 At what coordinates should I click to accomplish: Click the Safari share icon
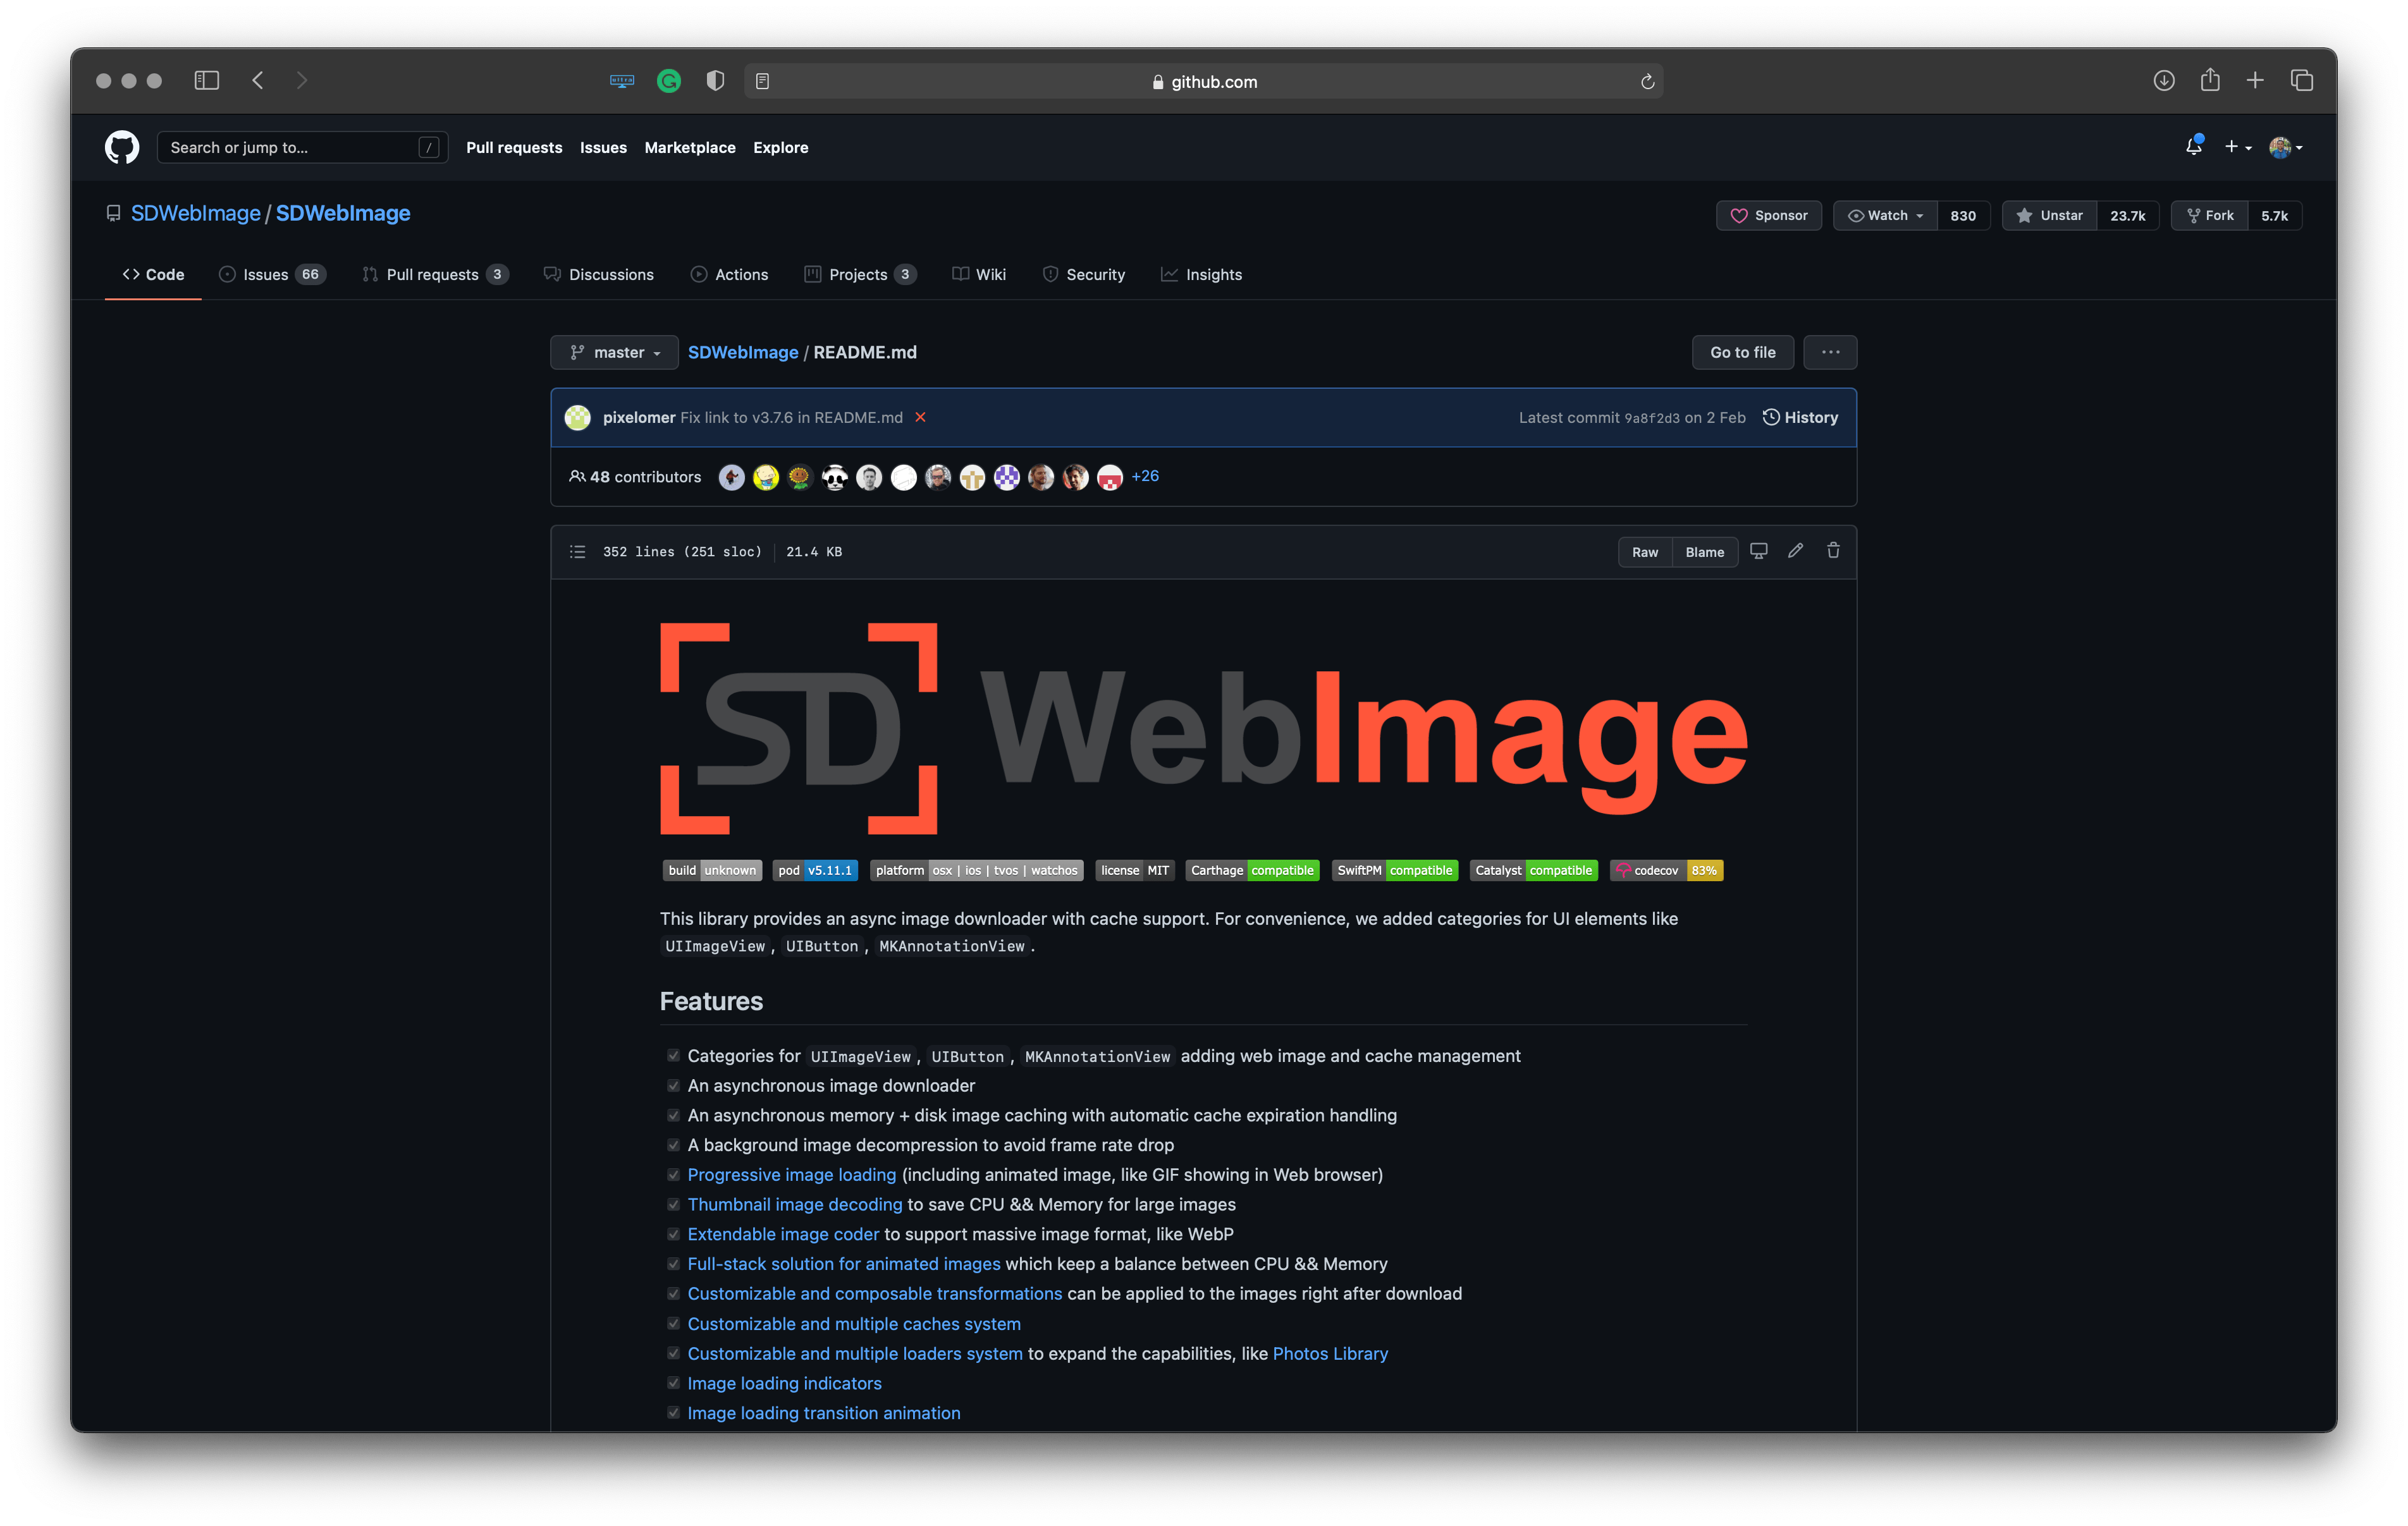coord(2210,80)
